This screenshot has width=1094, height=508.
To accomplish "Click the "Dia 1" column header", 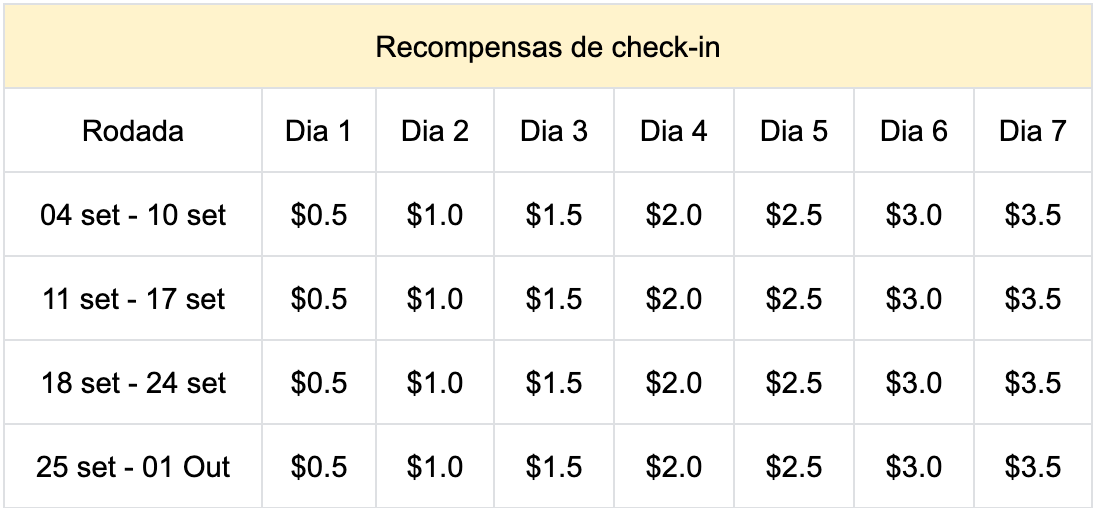I will pos(319,131).
